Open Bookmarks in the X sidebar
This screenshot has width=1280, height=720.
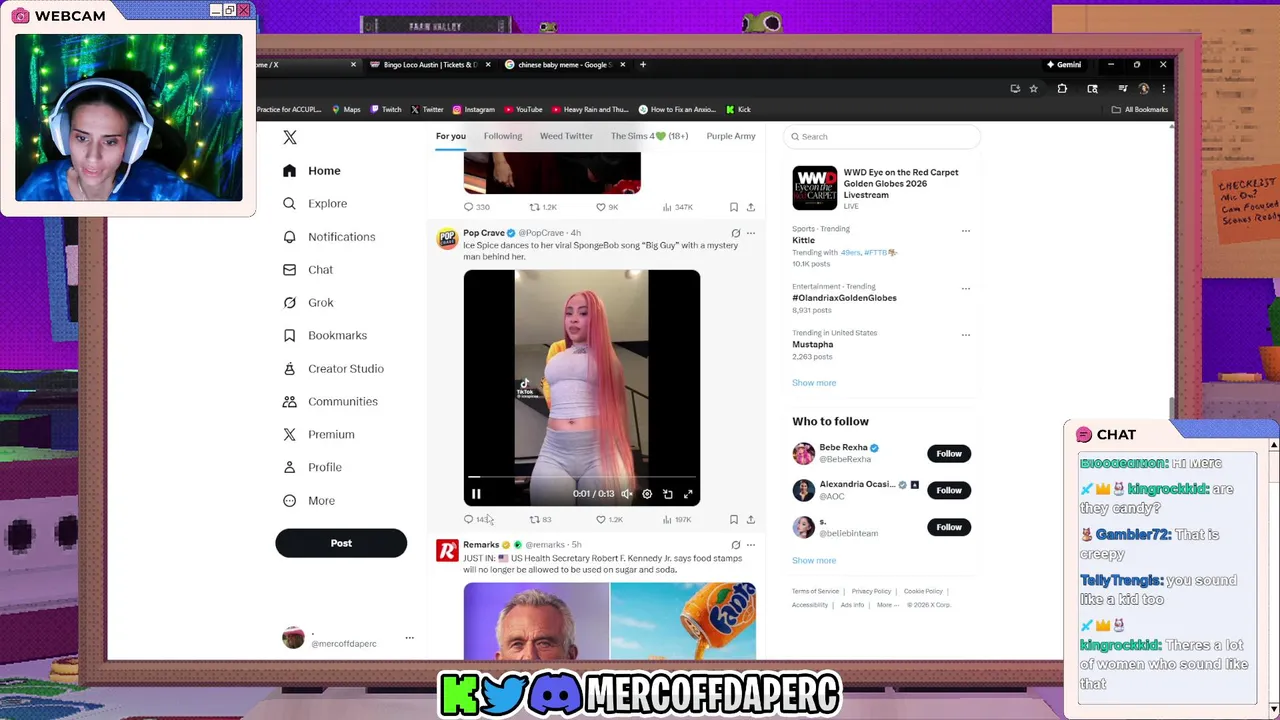coord(325,335)
